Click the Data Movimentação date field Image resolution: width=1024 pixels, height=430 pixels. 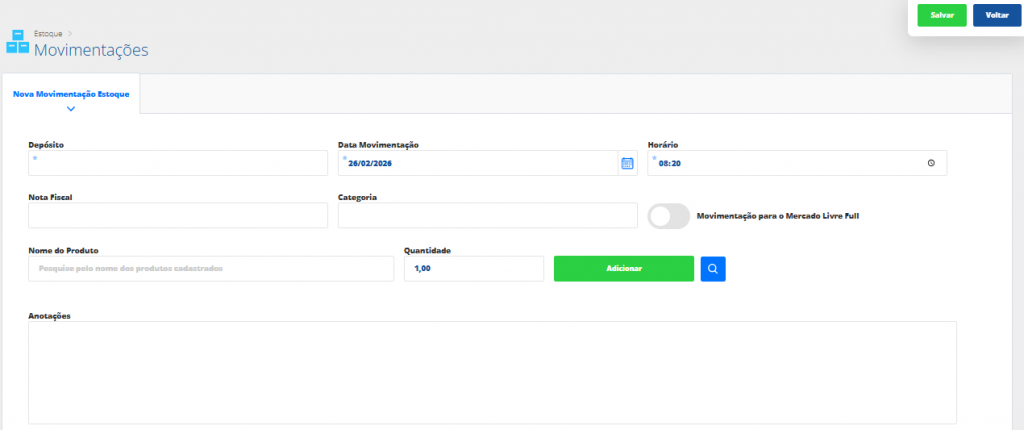pos(478,163)
